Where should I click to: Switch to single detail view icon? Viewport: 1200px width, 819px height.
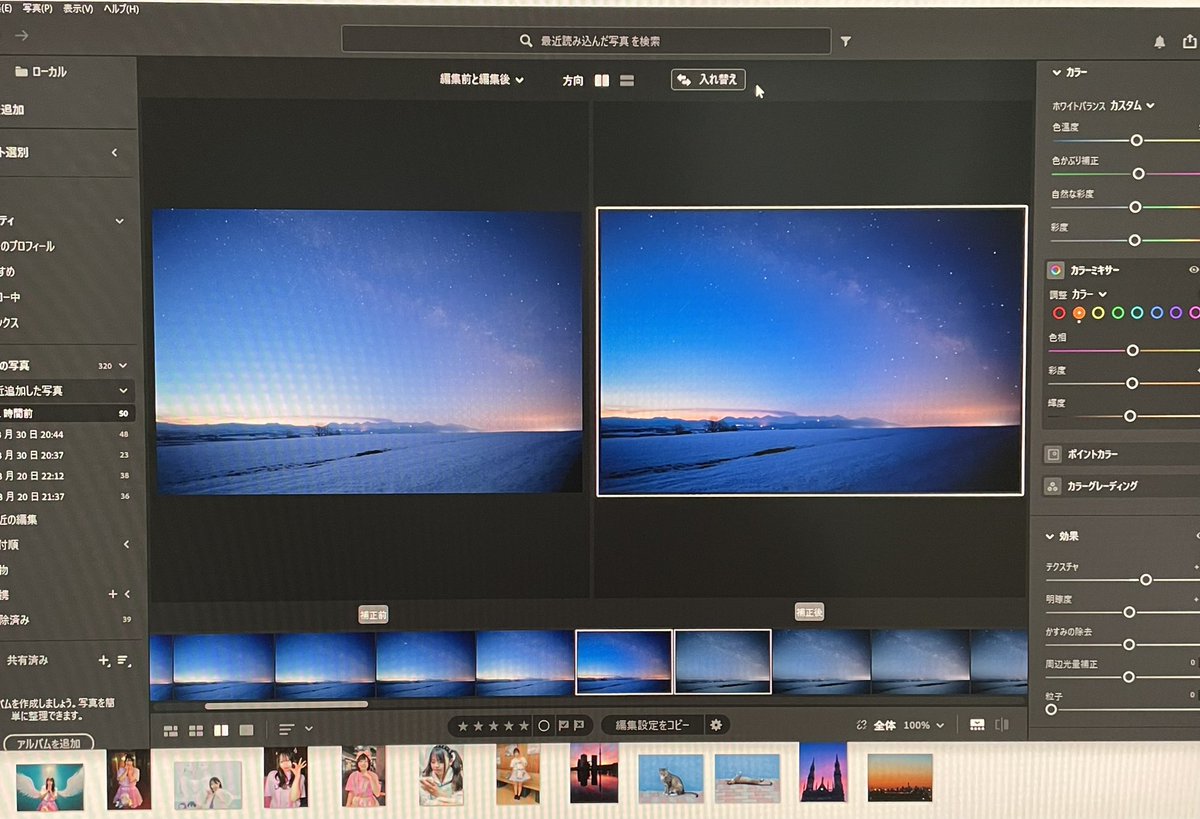coord(246,730)
